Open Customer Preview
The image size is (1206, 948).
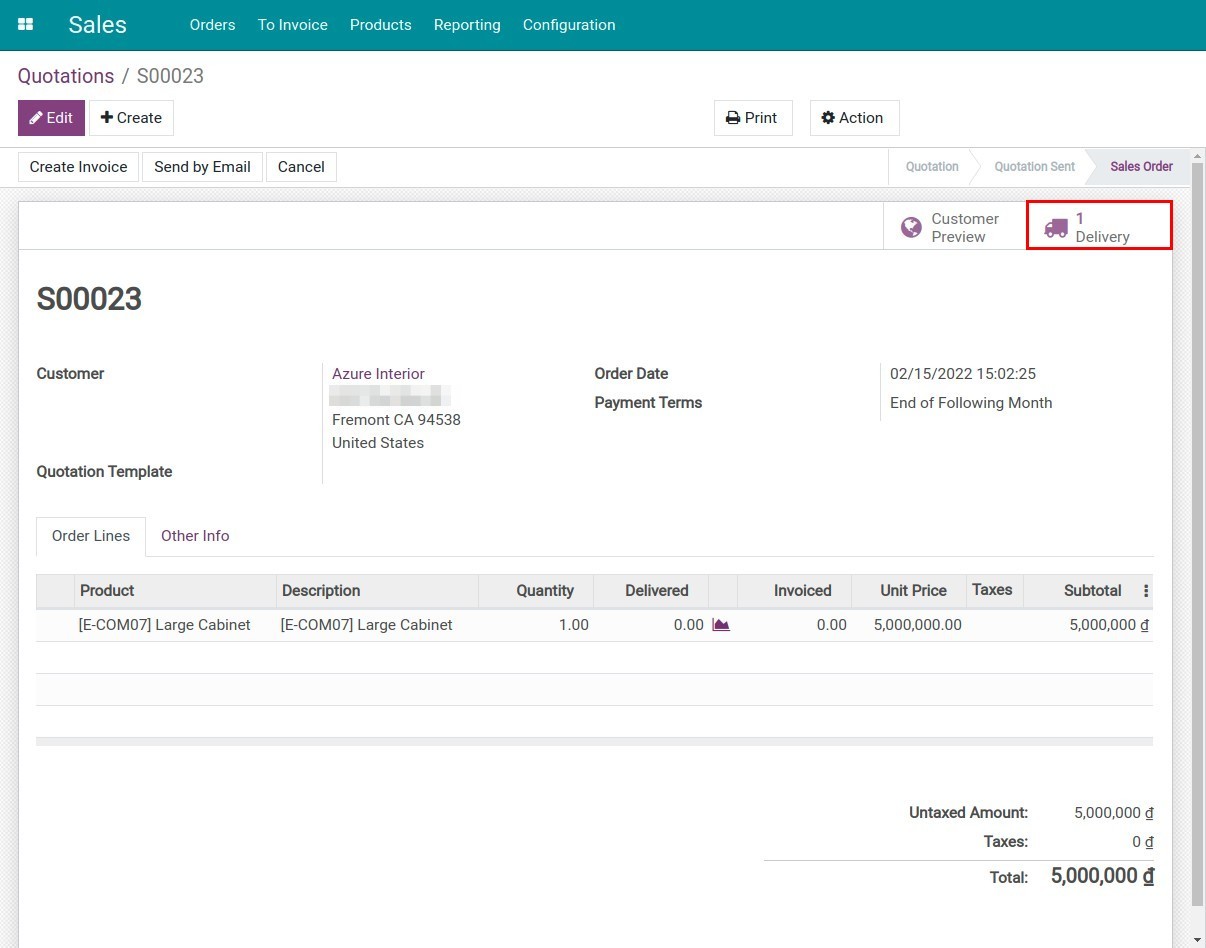click(x=953, y=227)
